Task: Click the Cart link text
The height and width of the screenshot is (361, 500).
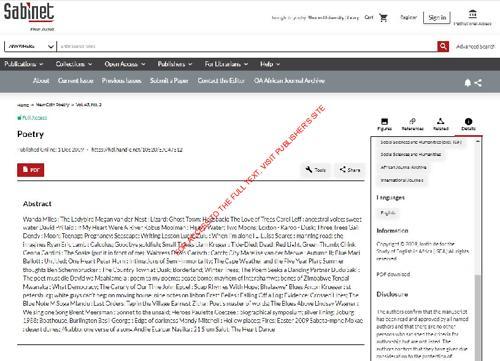Action: (x=369, y=17)
